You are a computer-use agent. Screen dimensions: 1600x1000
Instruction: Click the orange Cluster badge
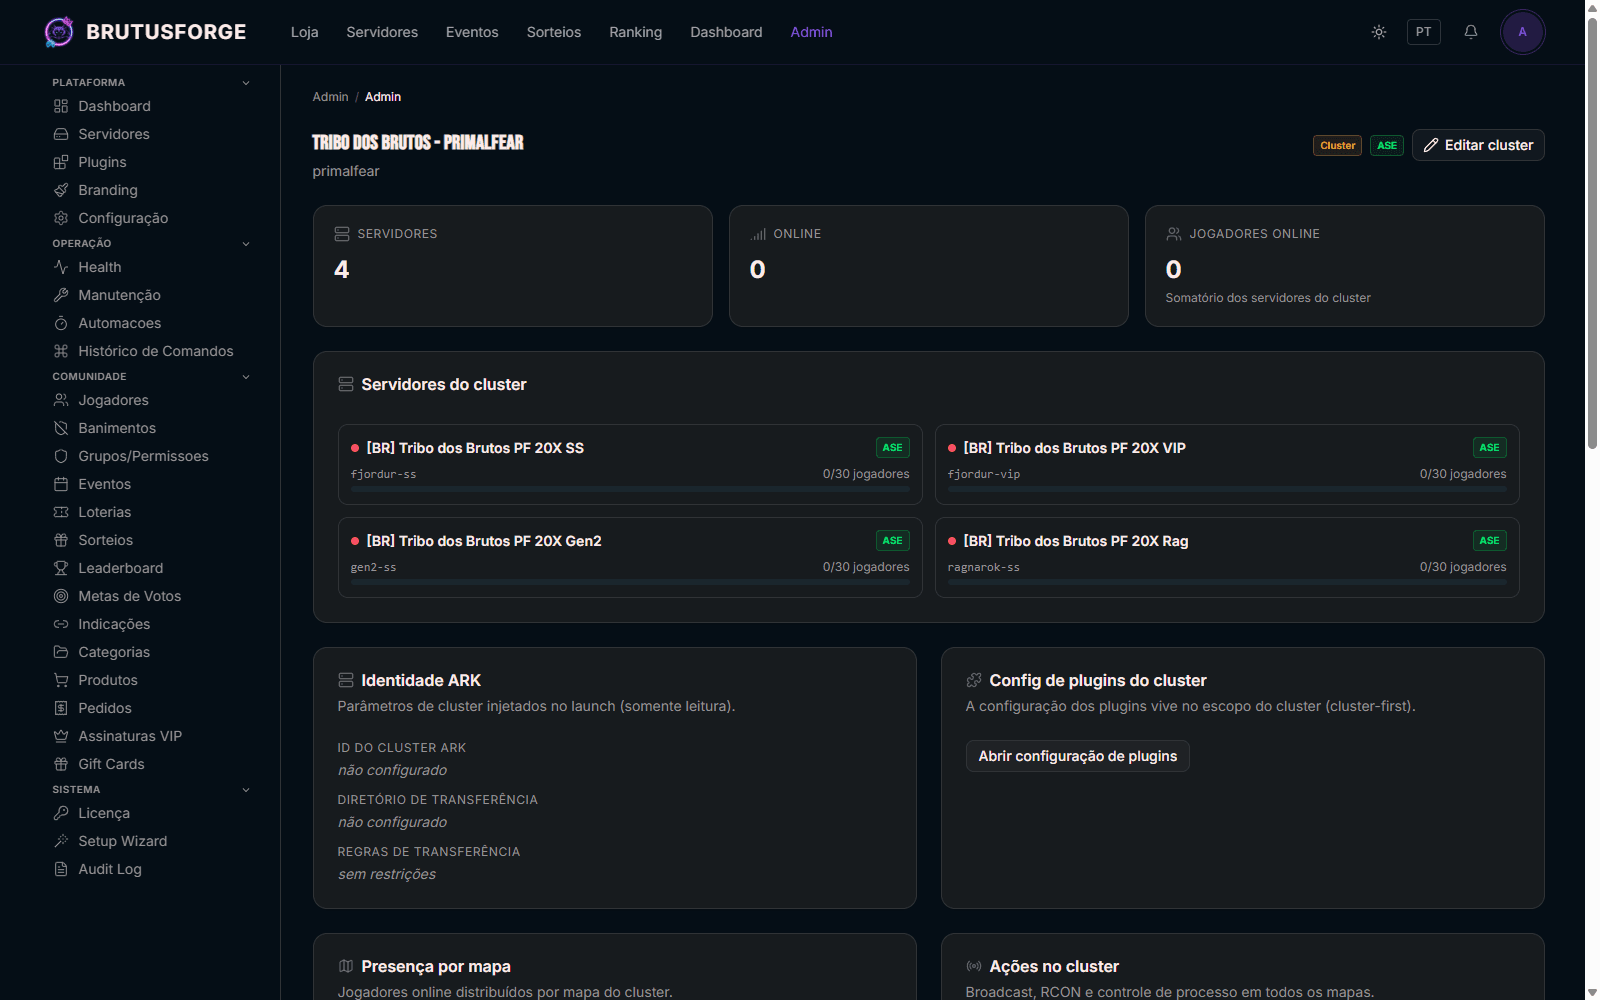tap(1337, 145)
